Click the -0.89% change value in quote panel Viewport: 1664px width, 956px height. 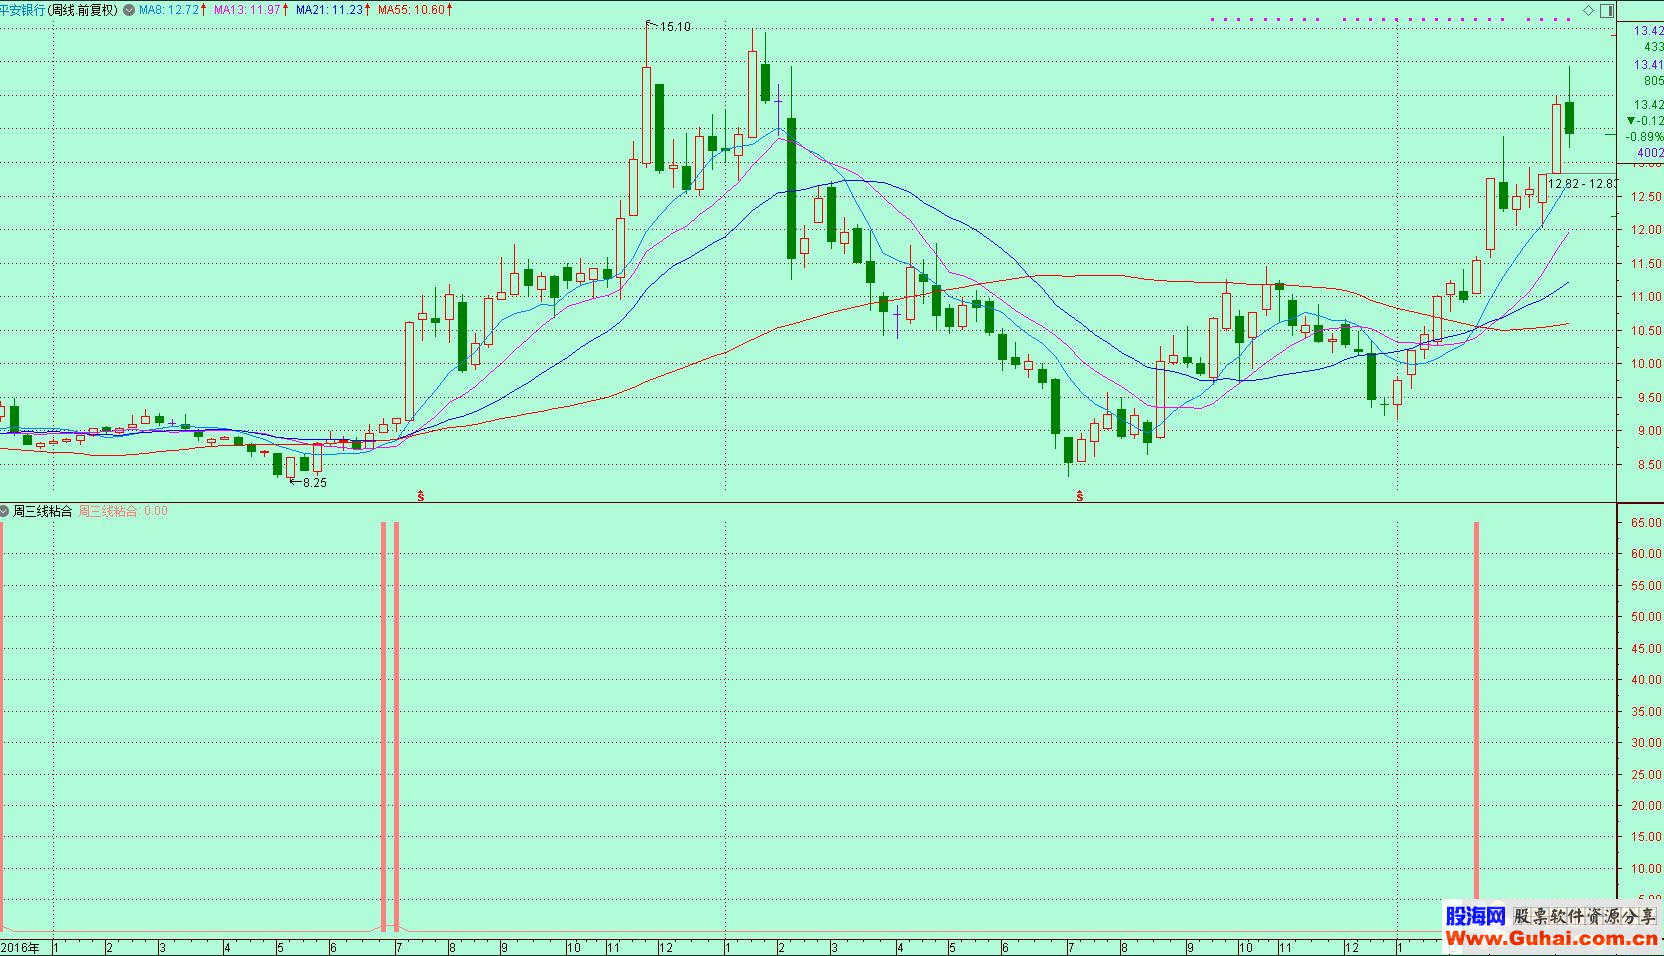1644,137
